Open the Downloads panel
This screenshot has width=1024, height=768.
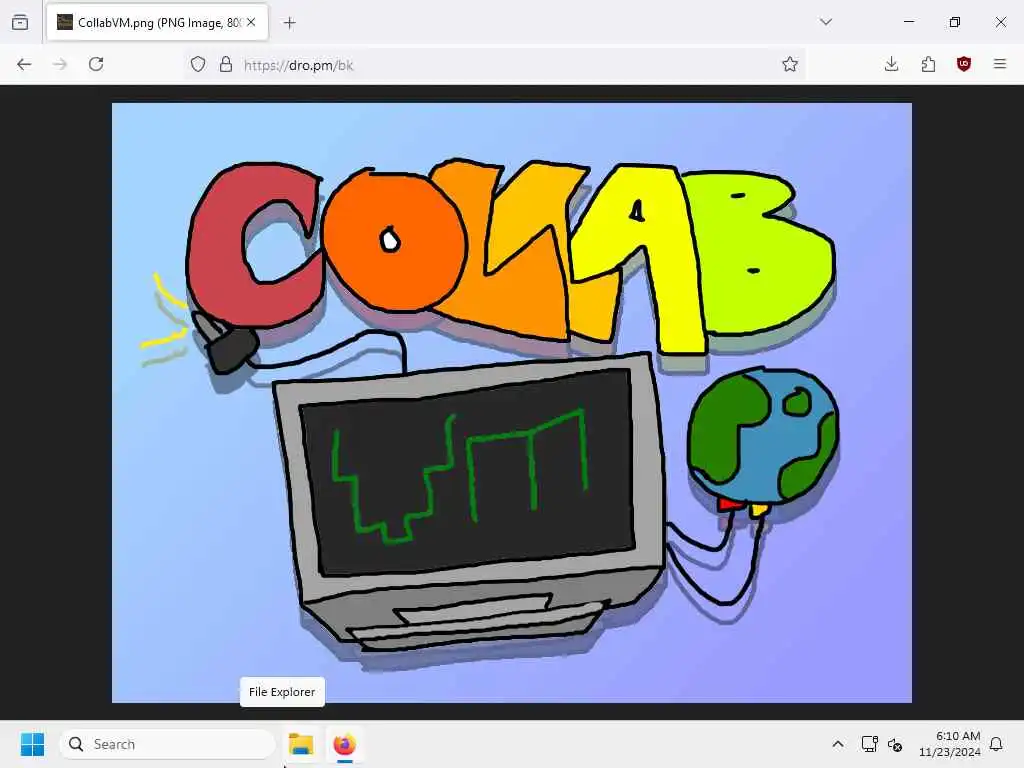[x=891, y=64]
